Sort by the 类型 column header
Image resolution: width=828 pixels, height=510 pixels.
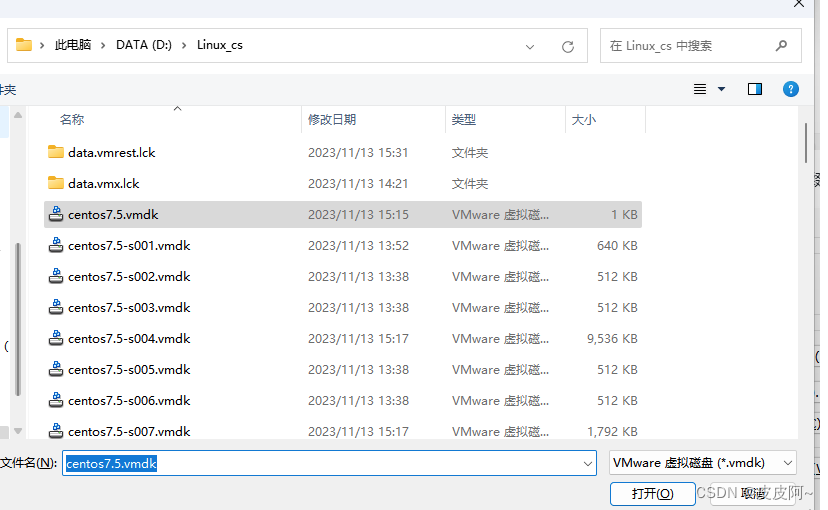[x=464, y=119]
